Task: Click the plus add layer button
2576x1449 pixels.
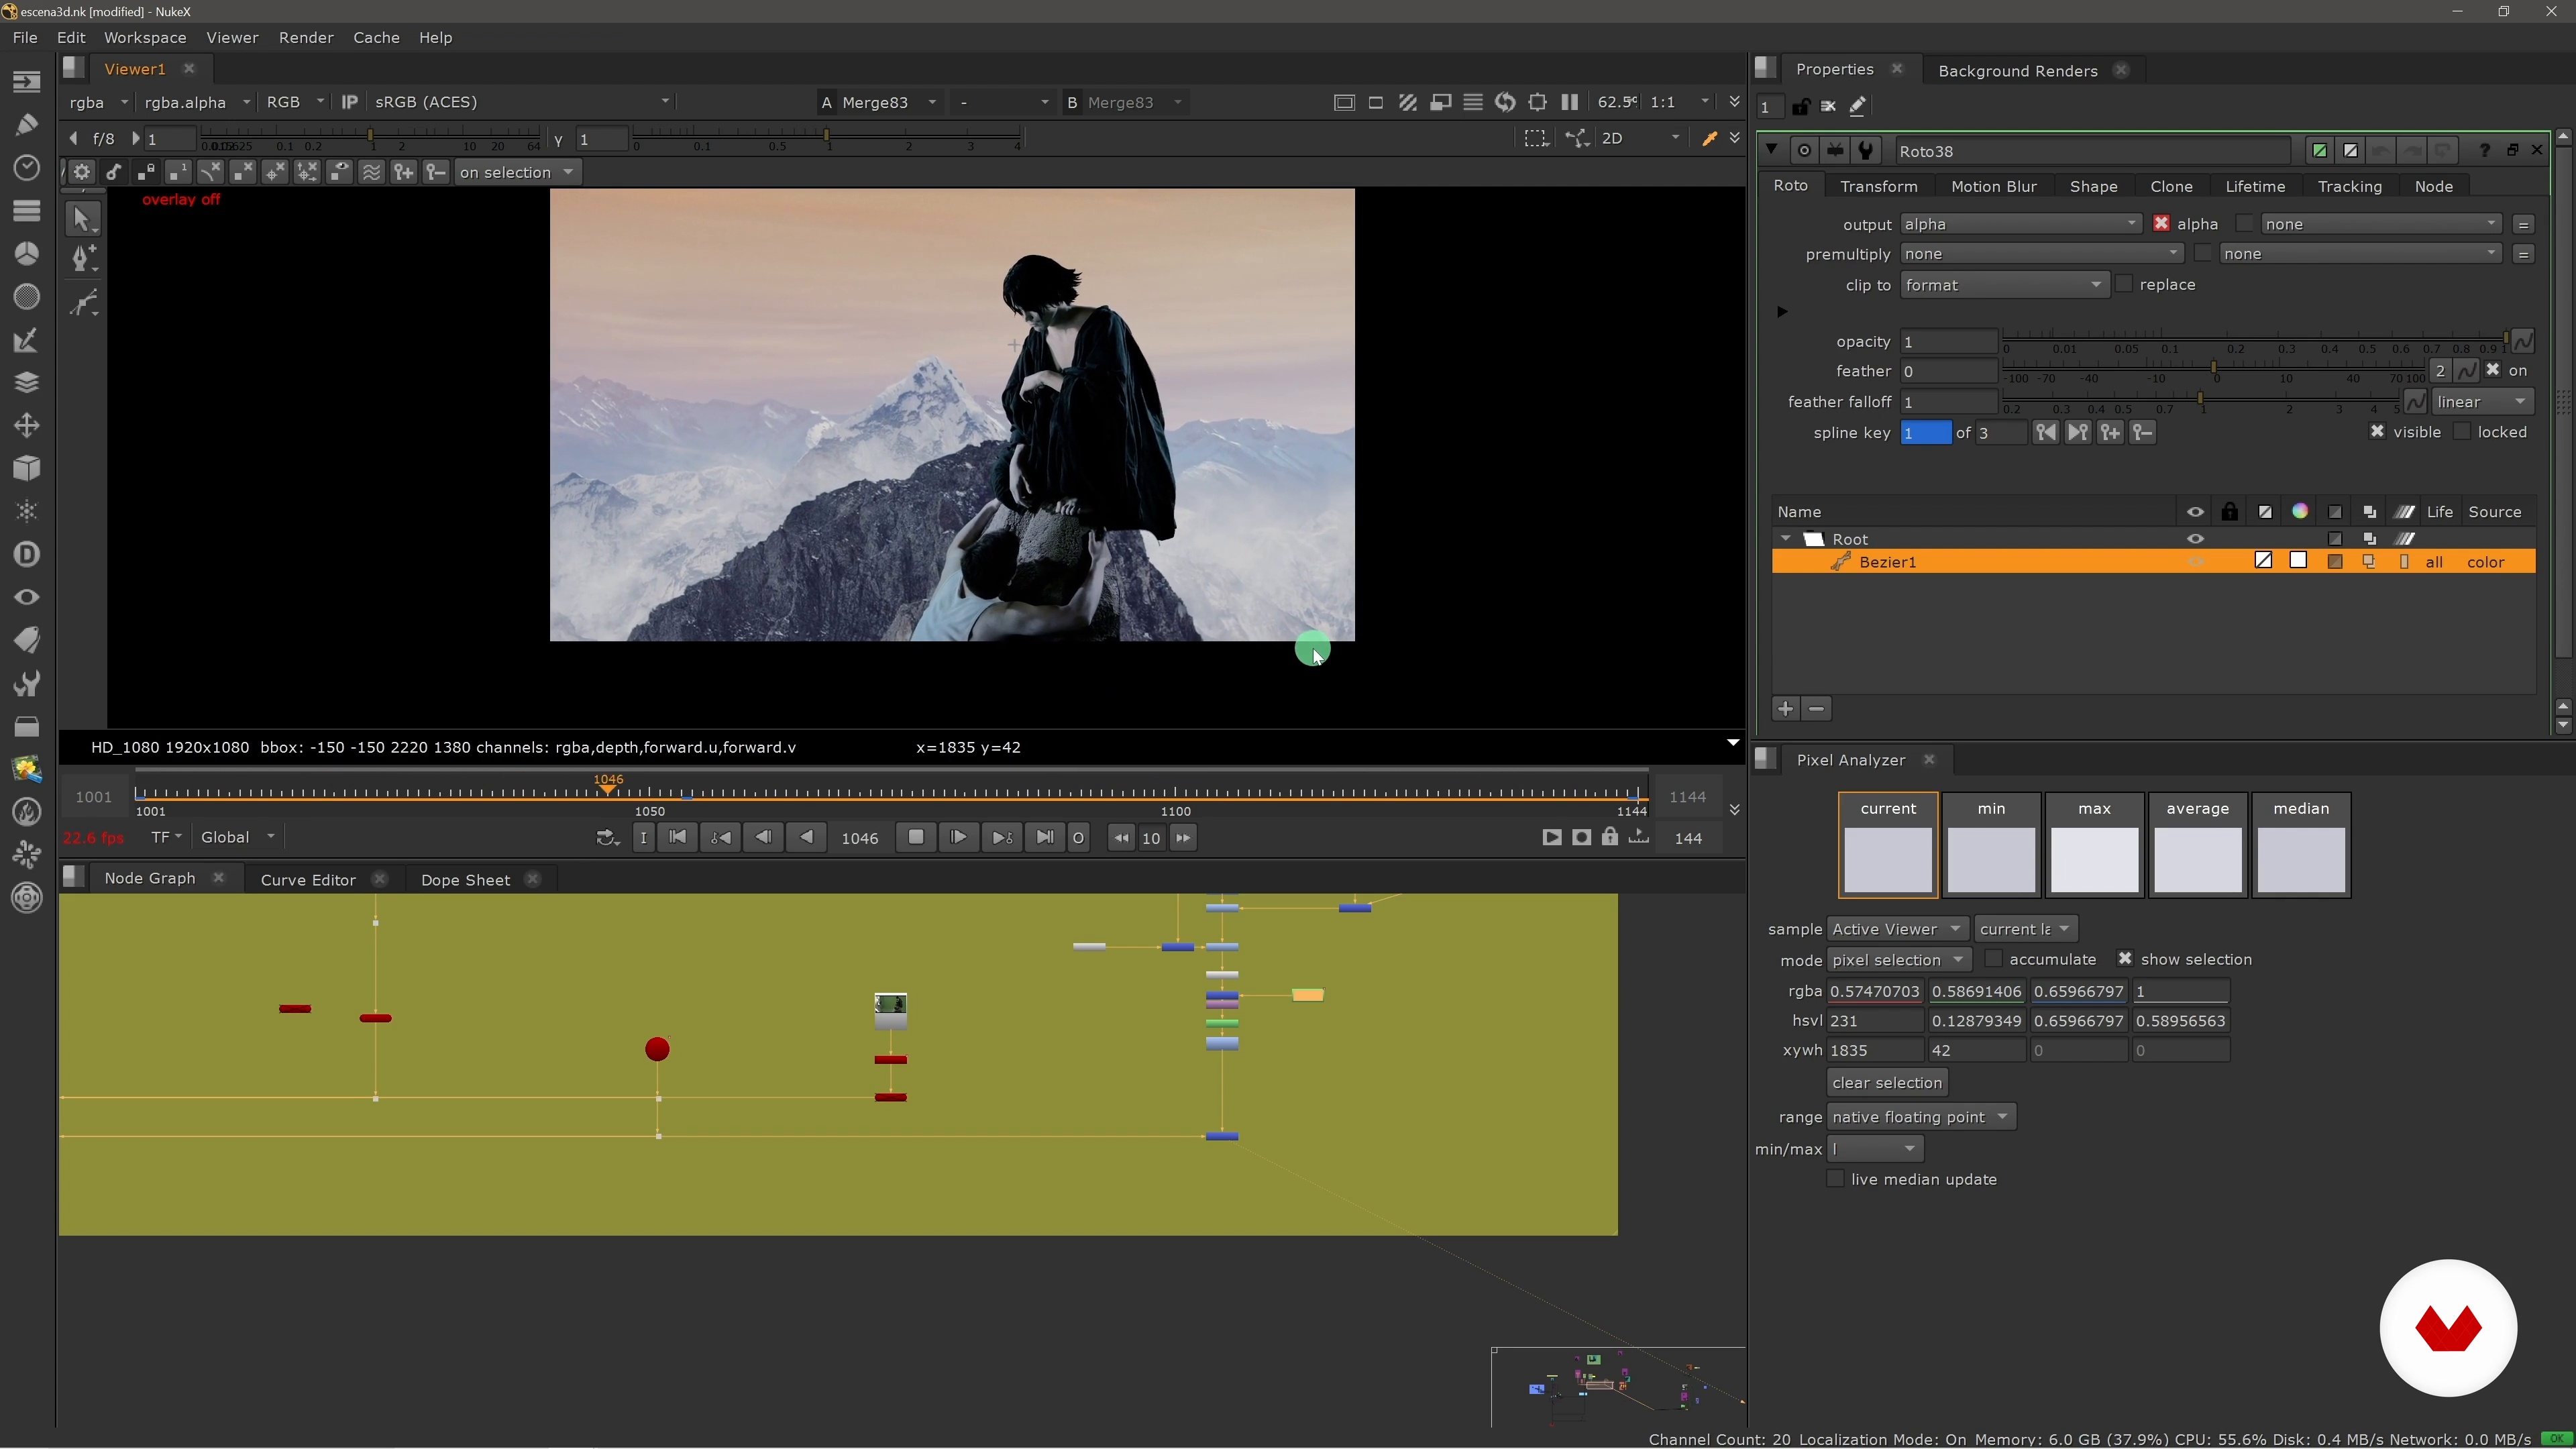Action: 1785,709
